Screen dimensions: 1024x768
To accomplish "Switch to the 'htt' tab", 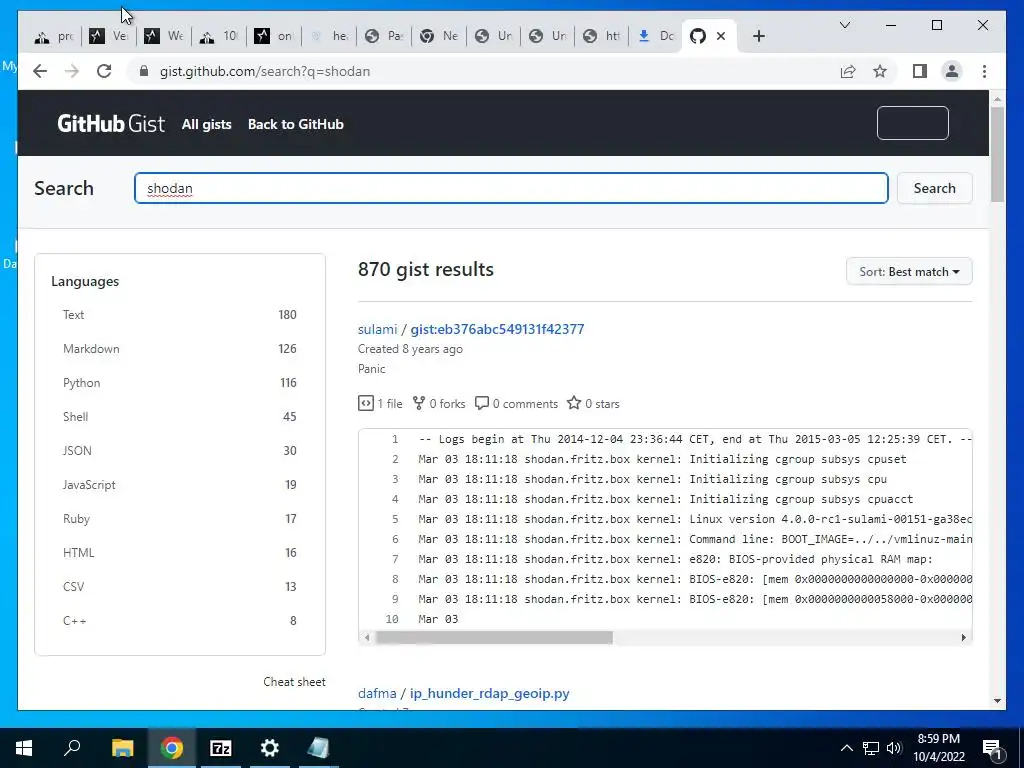I will (x=601, y=36).
